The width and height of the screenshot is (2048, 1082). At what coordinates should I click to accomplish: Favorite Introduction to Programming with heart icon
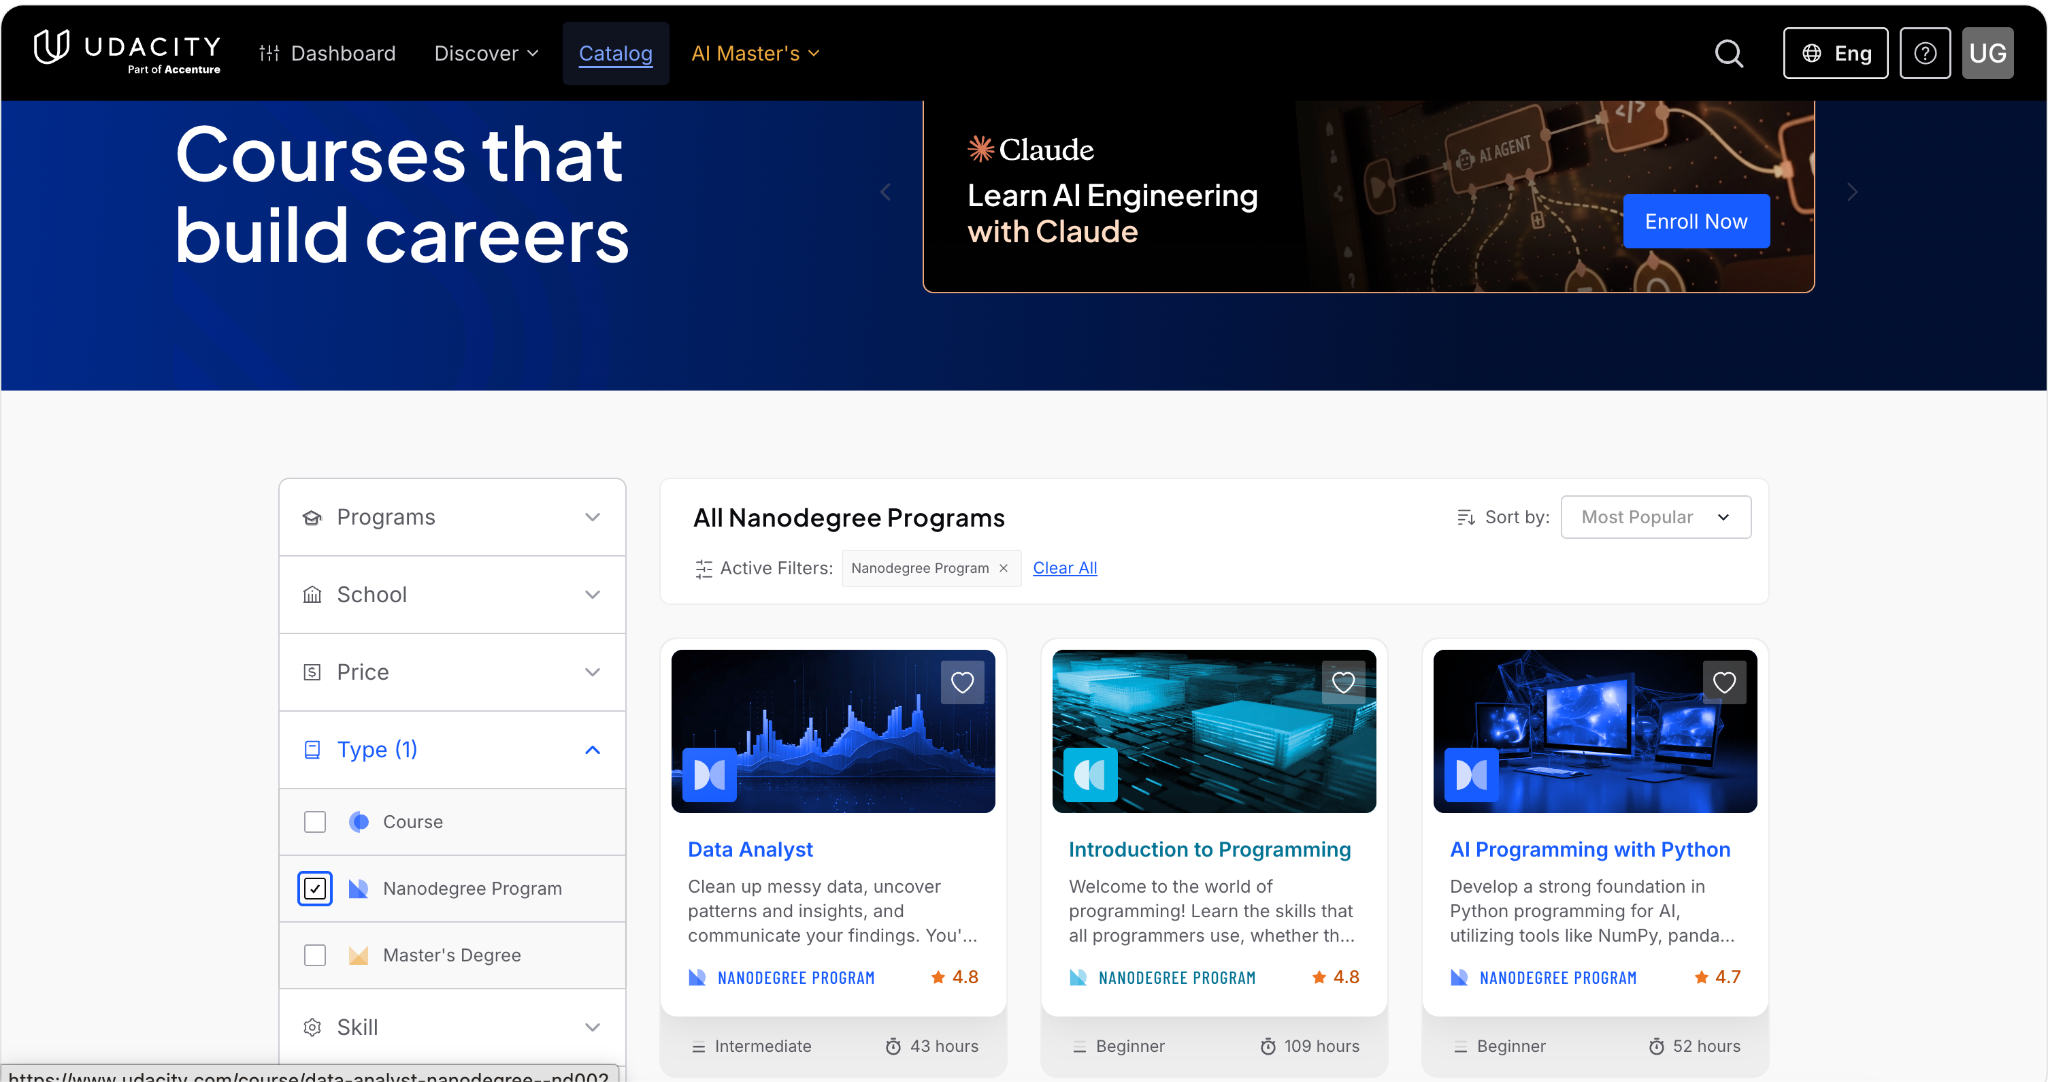(1343, 682)
